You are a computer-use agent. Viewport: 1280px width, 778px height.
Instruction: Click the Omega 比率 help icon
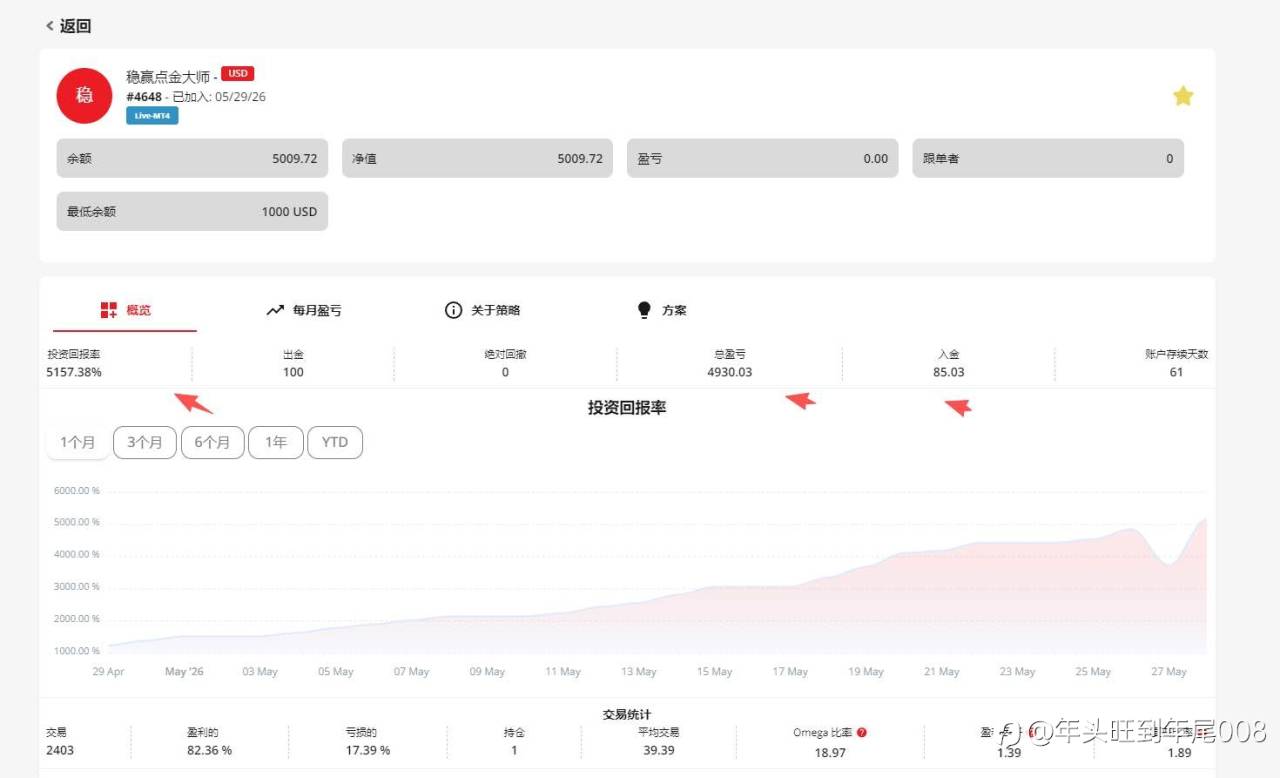point(862,732)
